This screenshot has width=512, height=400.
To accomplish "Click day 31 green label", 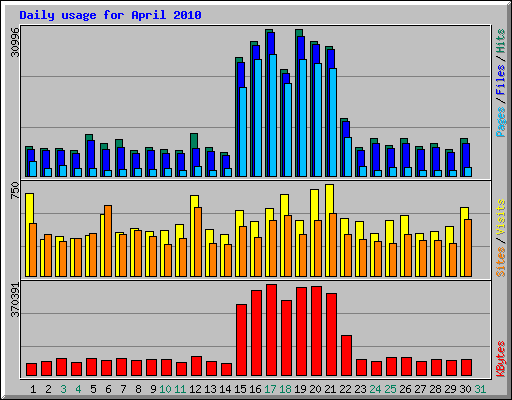I will tap(480, 389).
